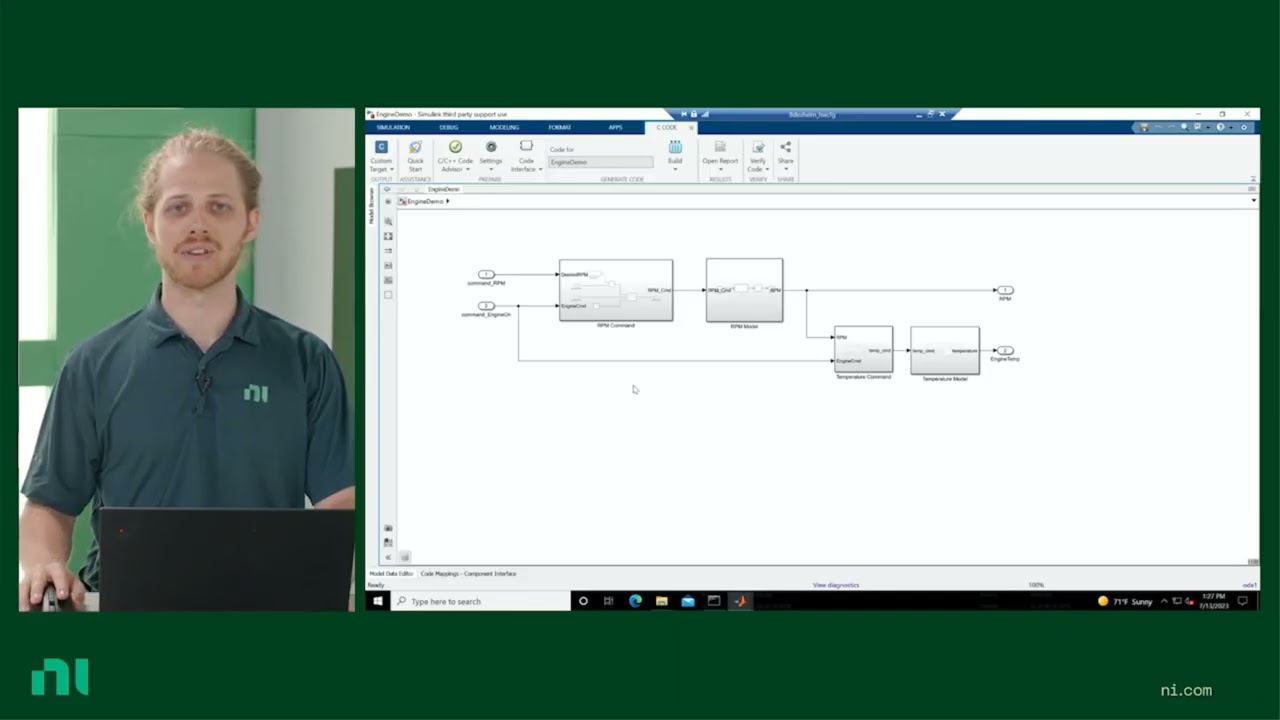Expand the Code Interface dropdown arrow
The height and width of the screenshot is (720, 1280).
[x=541, y=169]
